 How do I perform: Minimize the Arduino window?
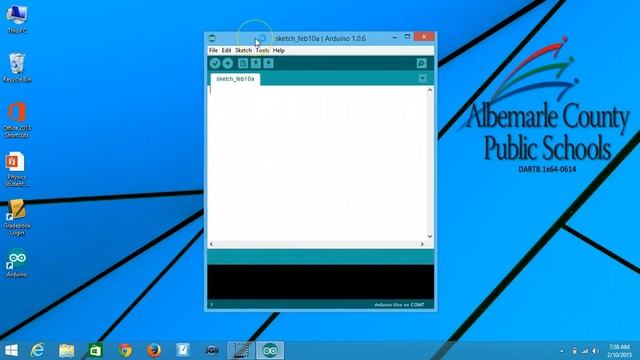394,37
